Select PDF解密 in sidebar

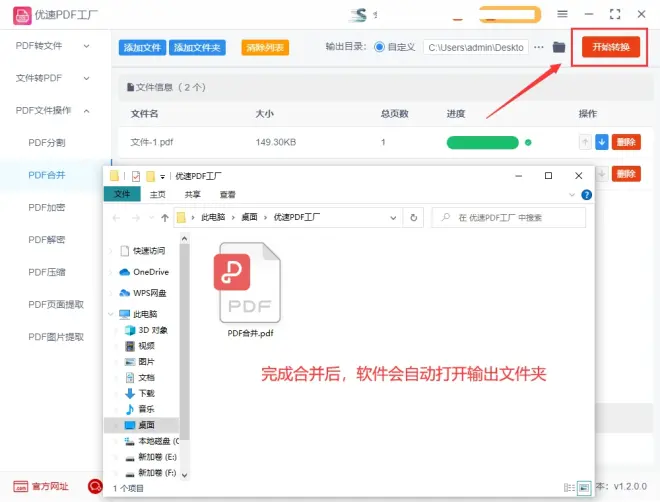click(x=47, y=240)
